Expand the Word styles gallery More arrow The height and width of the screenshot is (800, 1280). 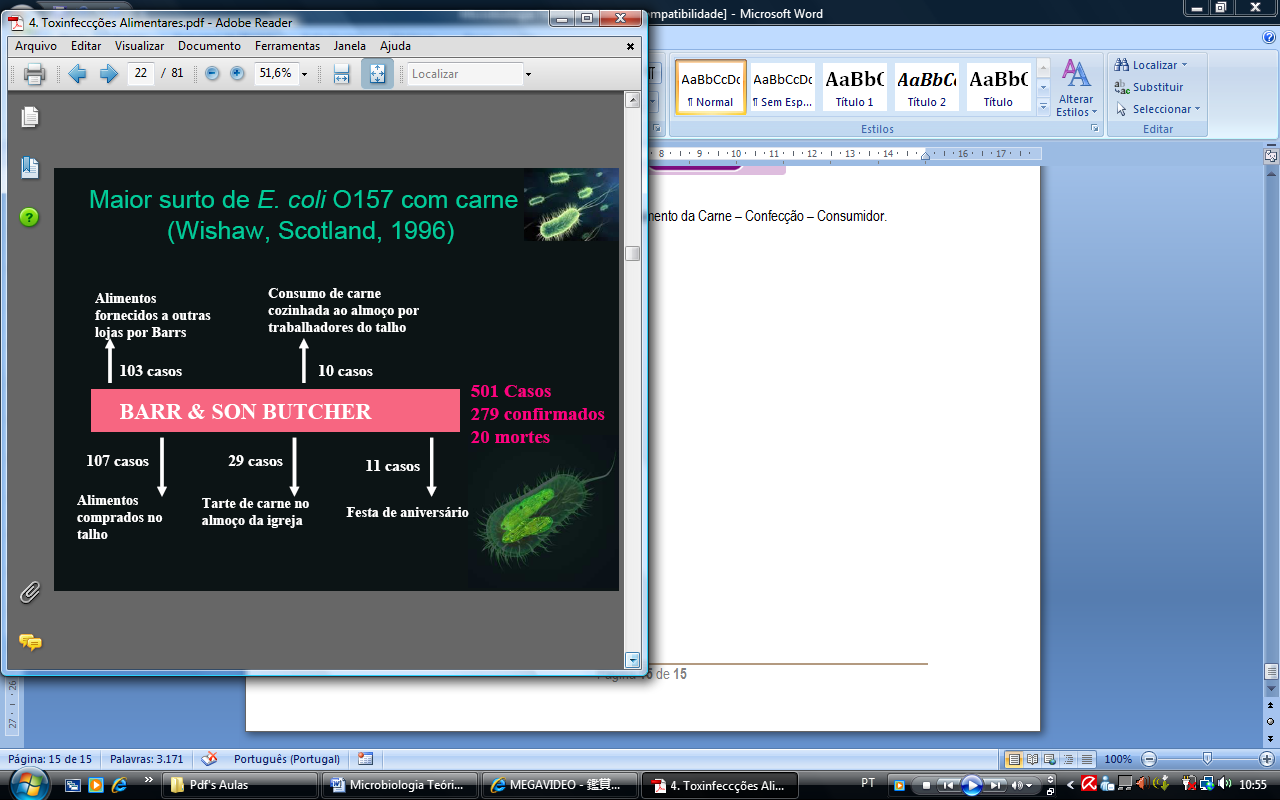point(1043,105)
